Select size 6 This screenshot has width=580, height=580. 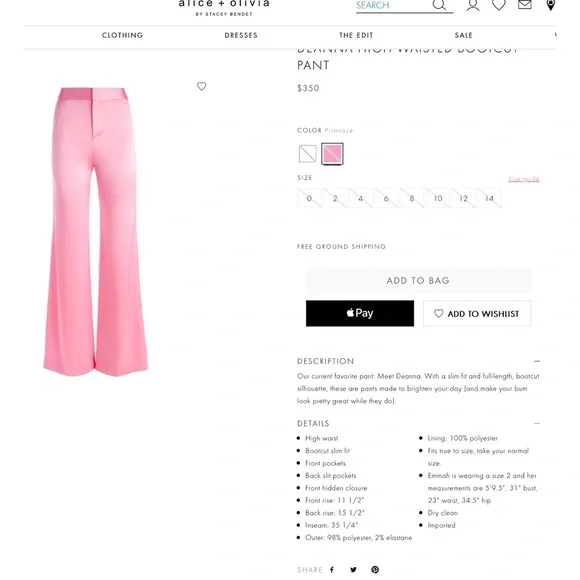tap(386, 198)
